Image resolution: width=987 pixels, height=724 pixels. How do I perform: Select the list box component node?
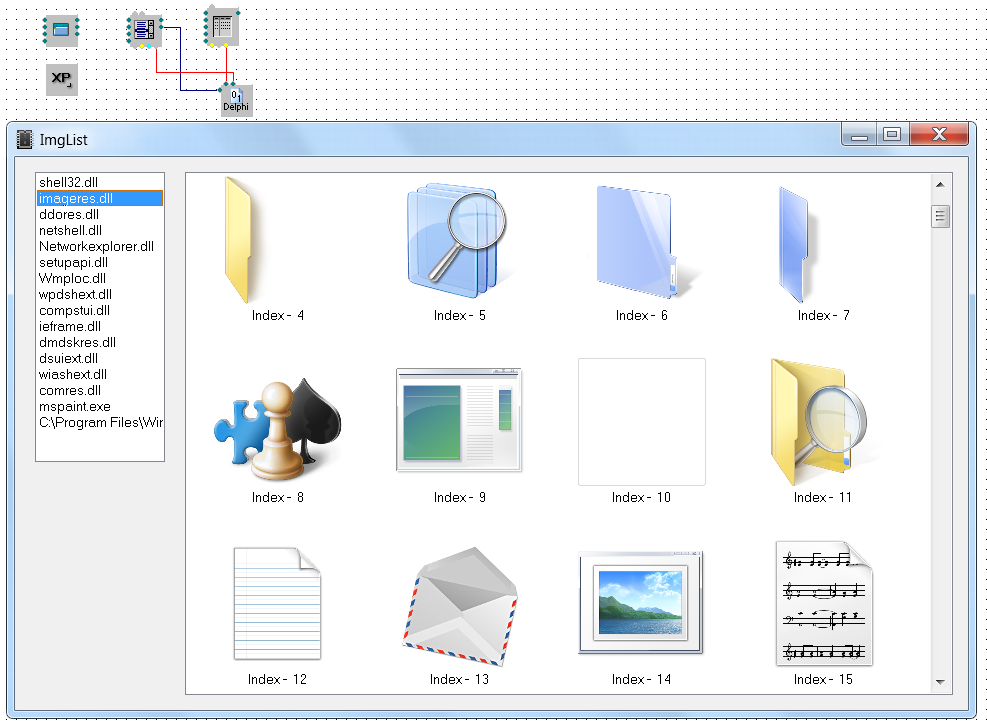[x=145, y=30]
